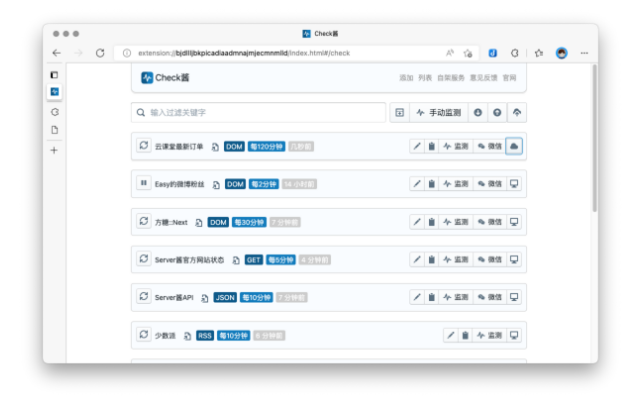Click the JSON type badge on Server酱API

pos(225,298)
